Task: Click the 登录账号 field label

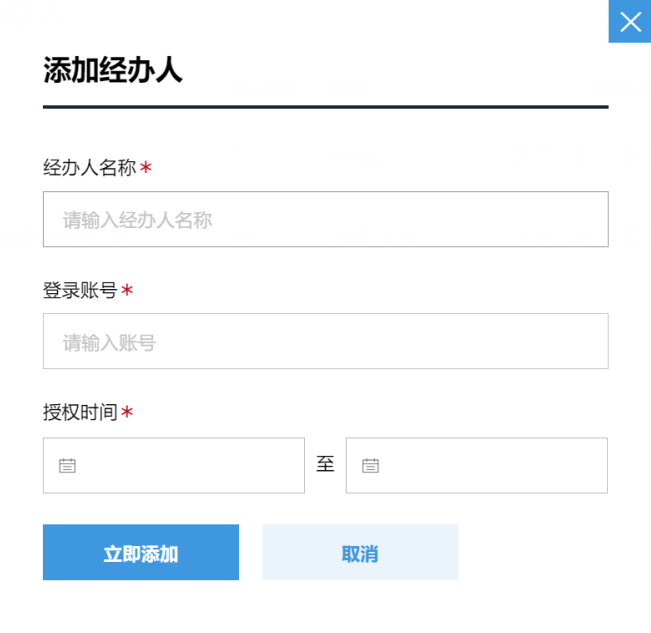Action: point(80,291)
